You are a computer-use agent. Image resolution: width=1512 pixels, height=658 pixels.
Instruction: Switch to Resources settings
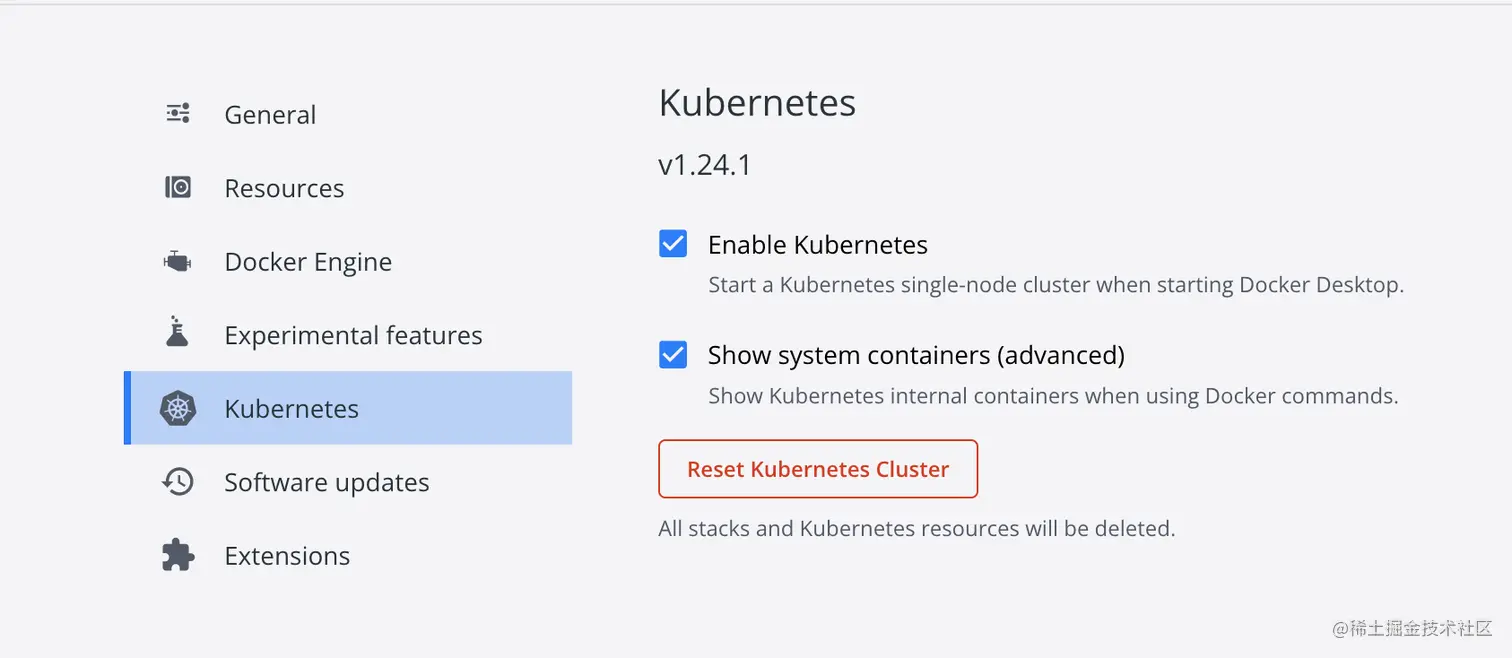284,188
